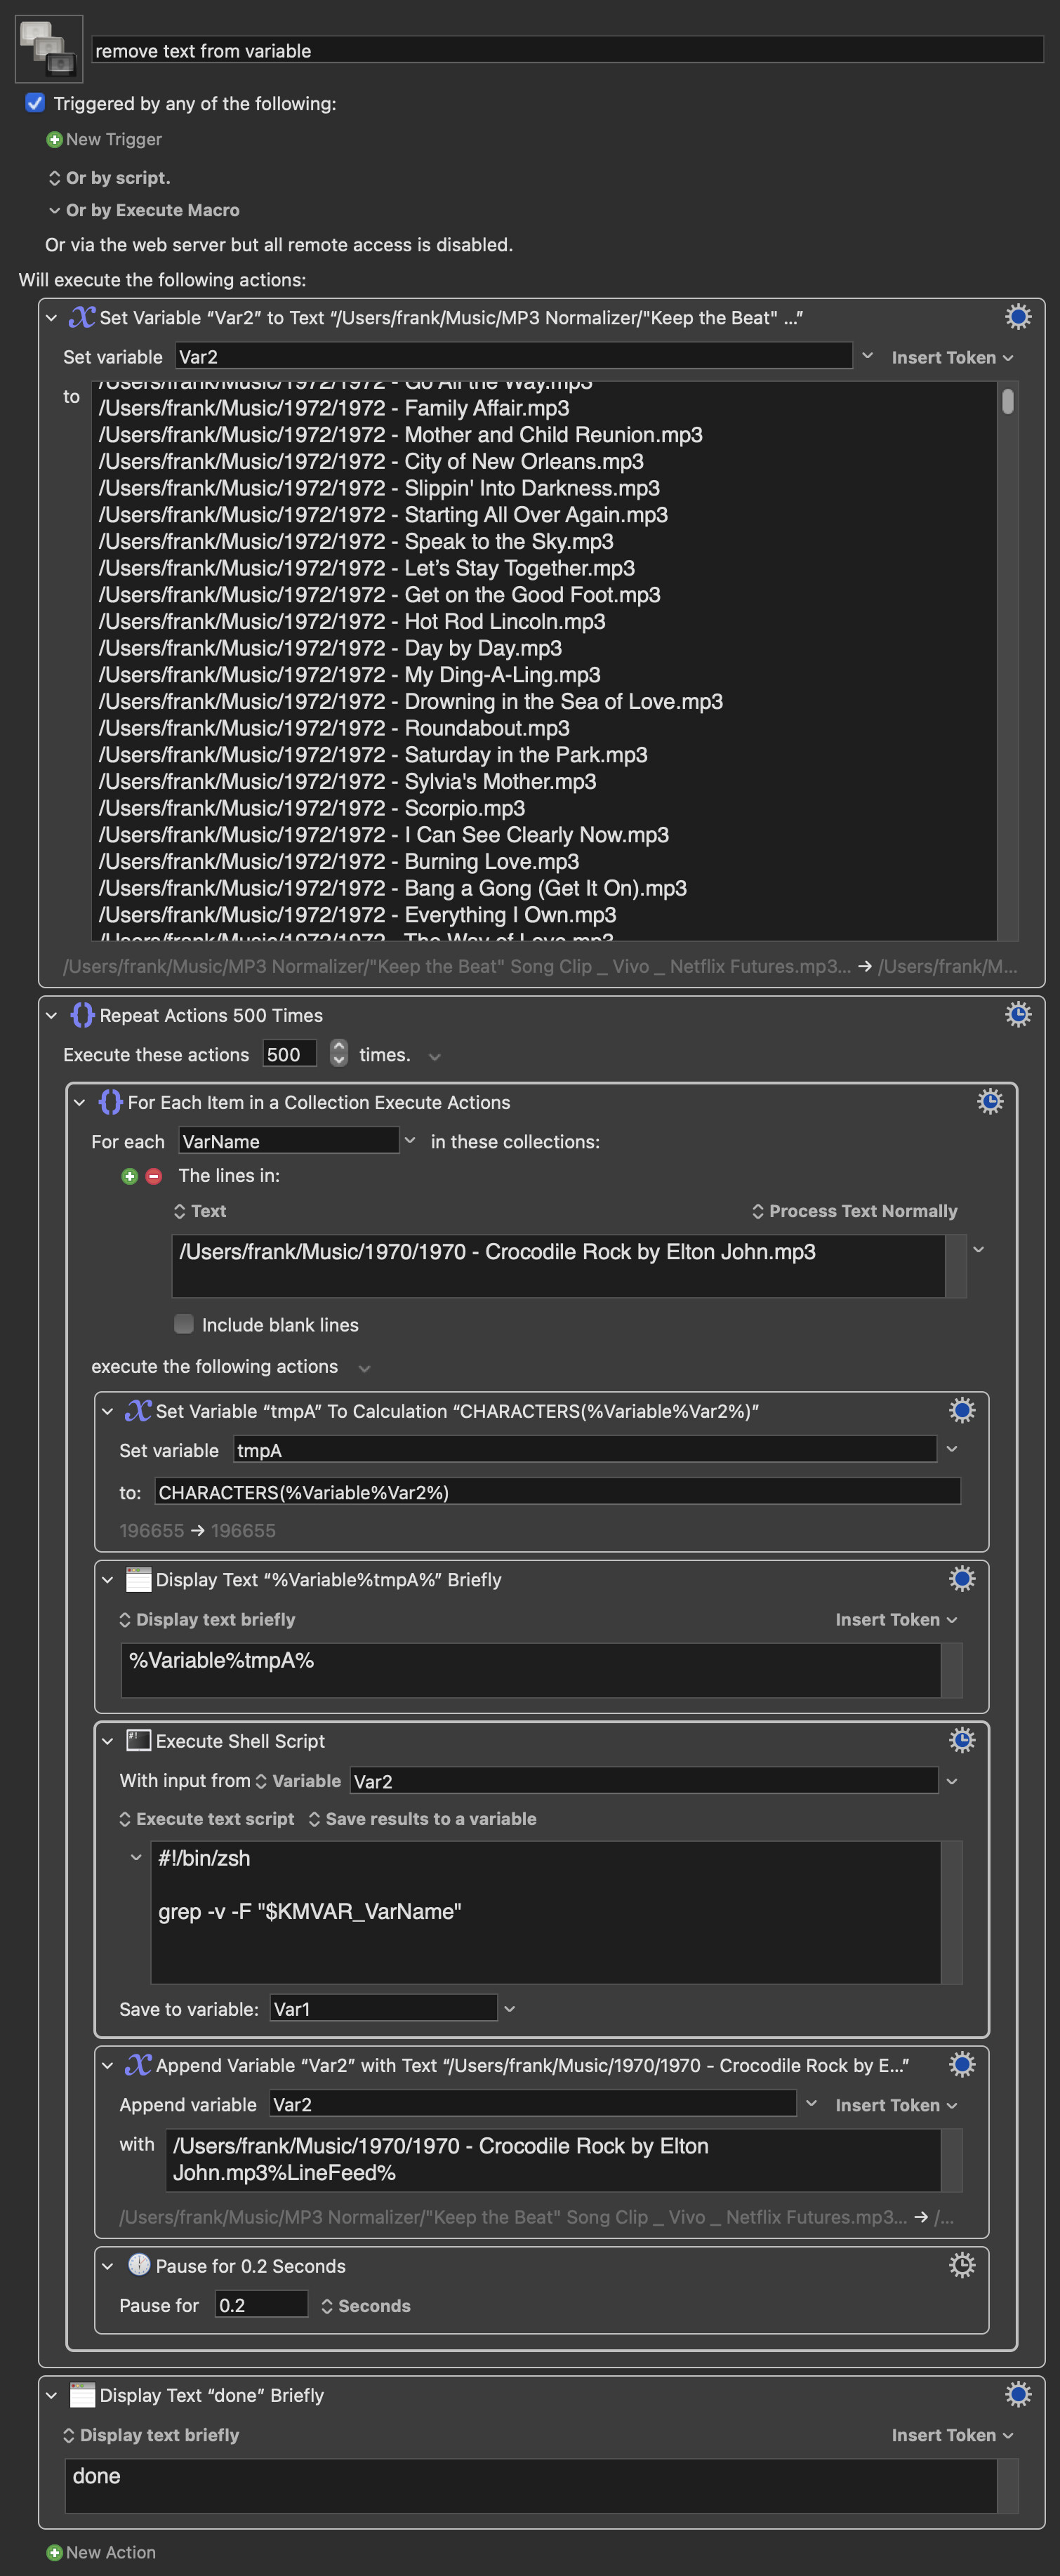Screen dimensions: 1060x2576
Task: Open Insert Token menu in Append Variable action
Action: pyautogui.click(x=896, y=2105)
